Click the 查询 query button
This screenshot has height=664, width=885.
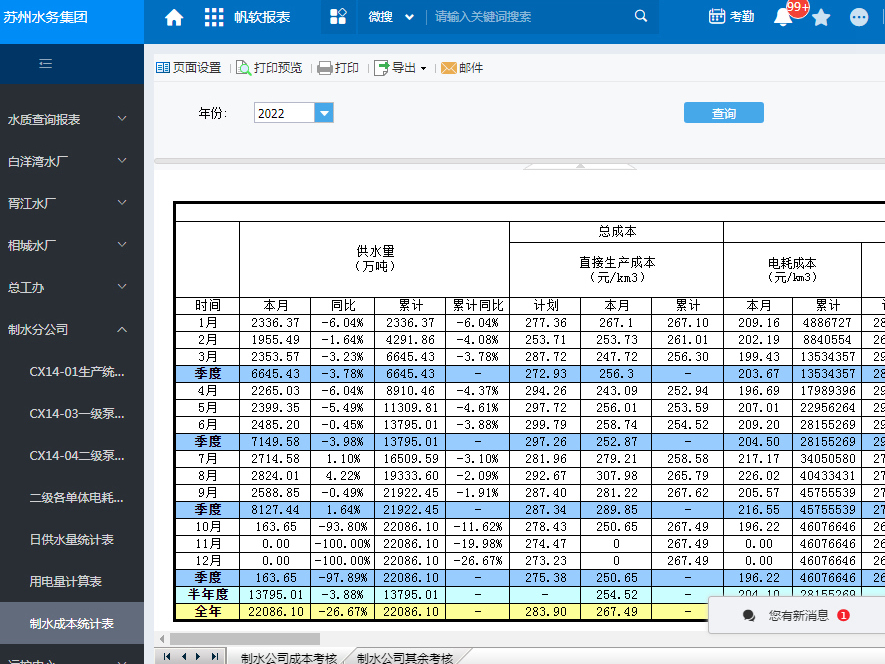tap(723, 113)
